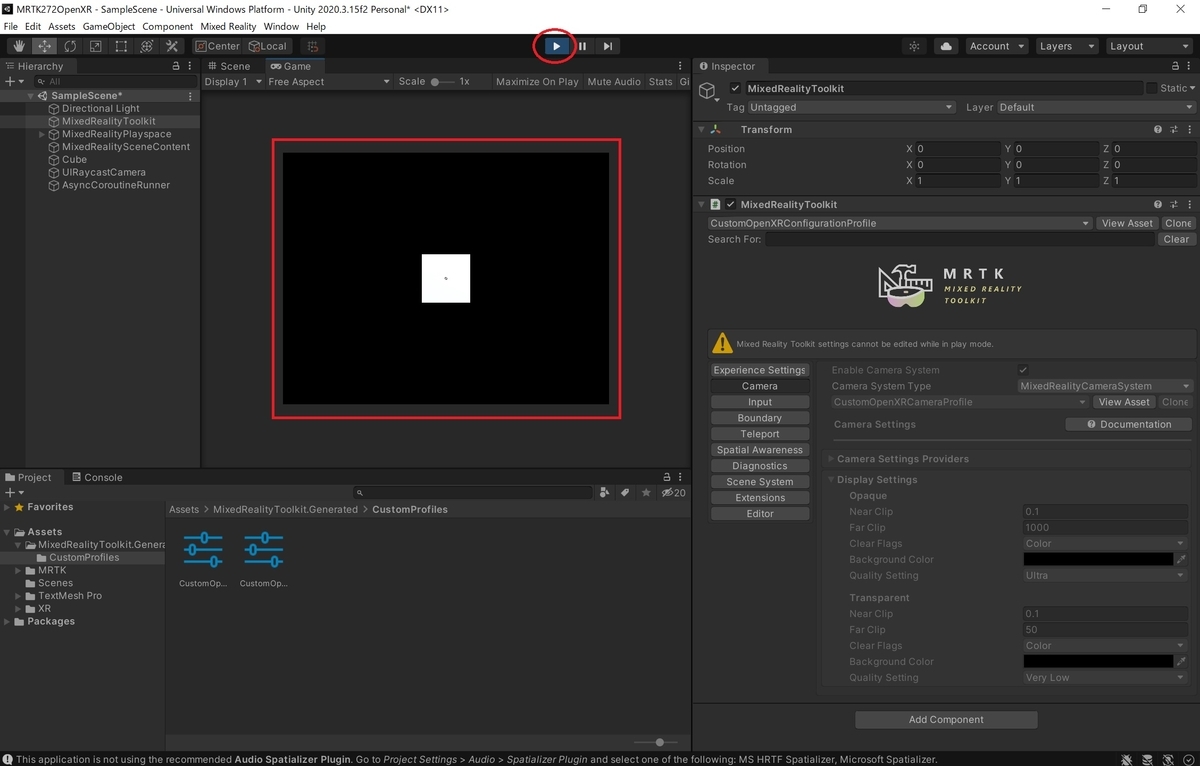
Task: Click the Add Component button
Action: pyautogui.click(x=946, y=720)
